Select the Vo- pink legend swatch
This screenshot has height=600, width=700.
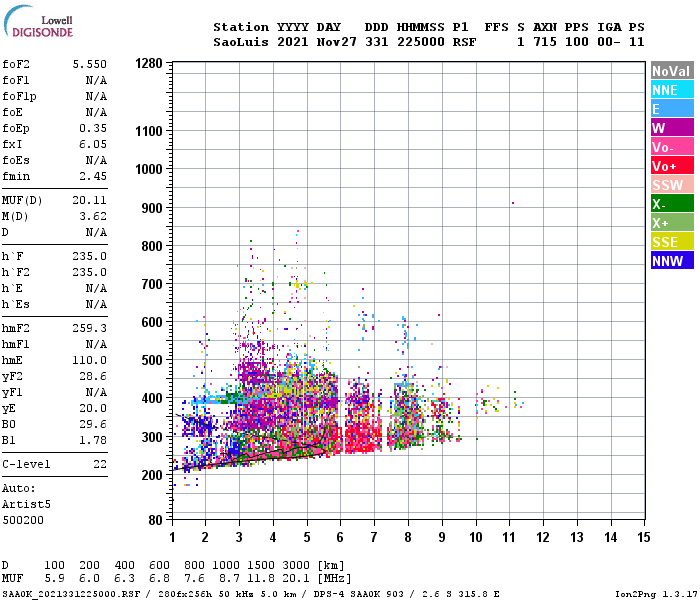point(672,147)
